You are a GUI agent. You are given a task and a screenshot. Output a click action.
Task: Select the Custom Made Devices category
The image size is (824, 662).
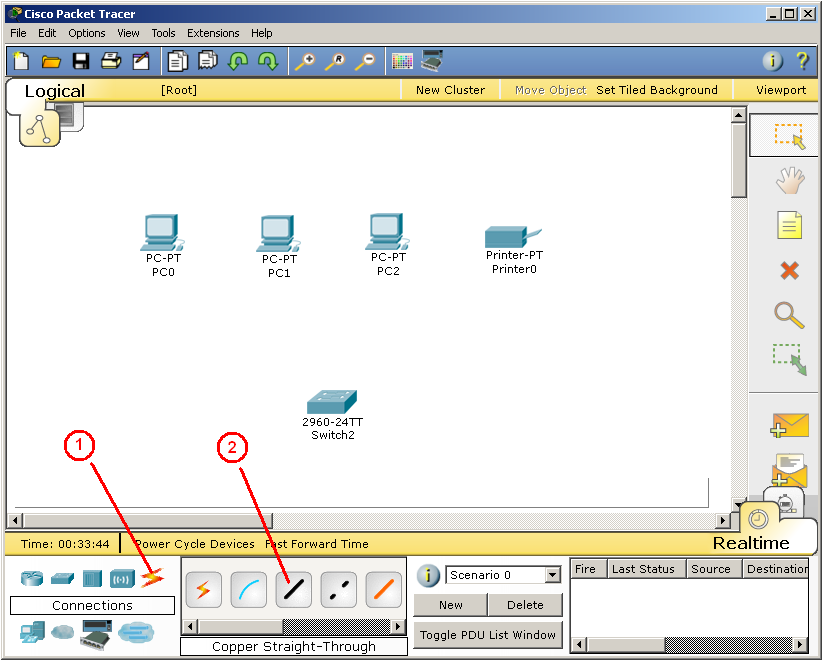96,633
